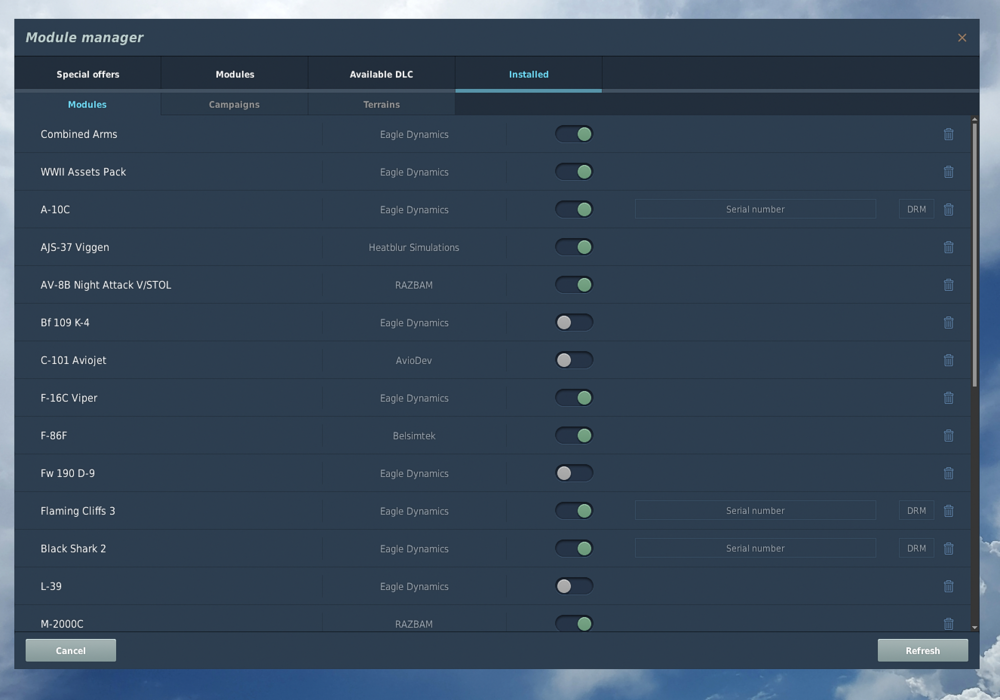Click trash icon in M-2000C row
This screenshot has height=700, width=1000.
(x=948, y=623)
